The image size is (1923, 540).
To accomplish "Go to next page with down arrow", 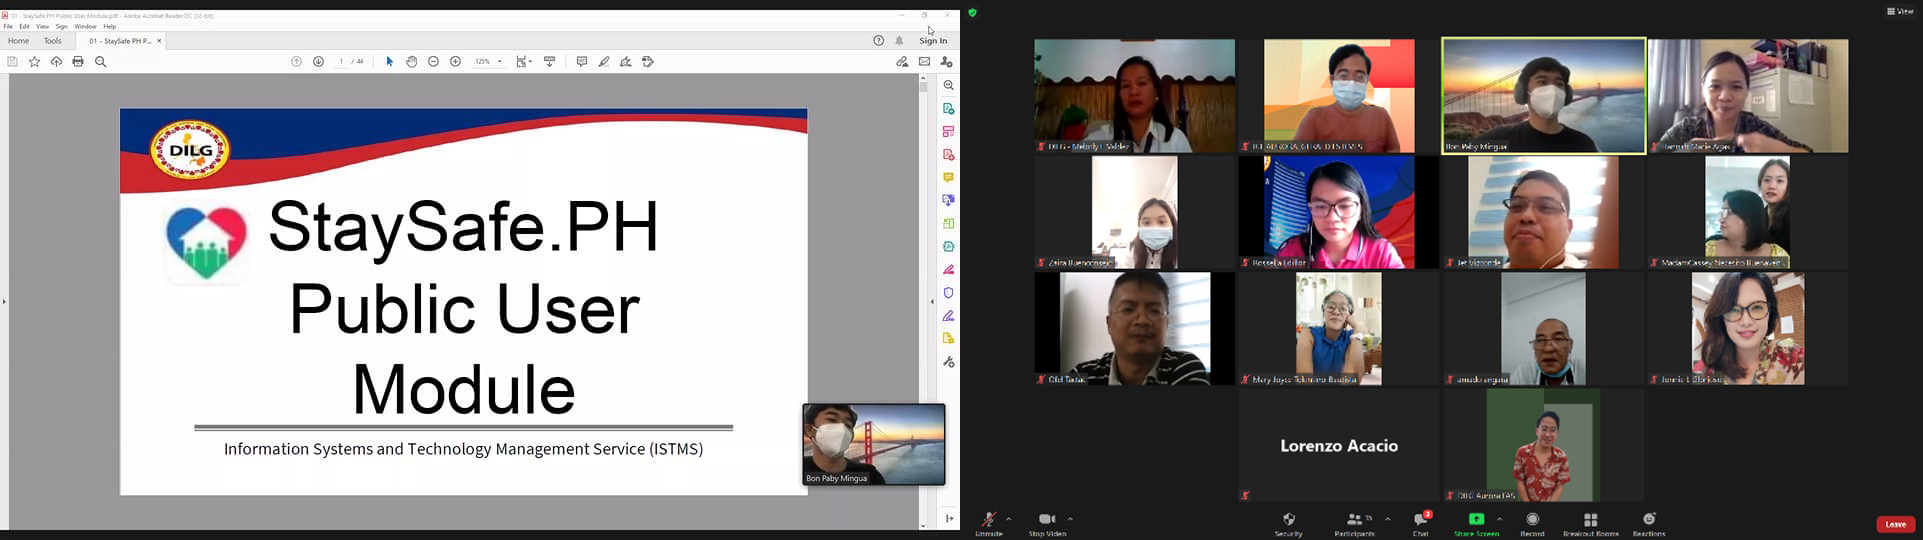I will click(318, 62).
